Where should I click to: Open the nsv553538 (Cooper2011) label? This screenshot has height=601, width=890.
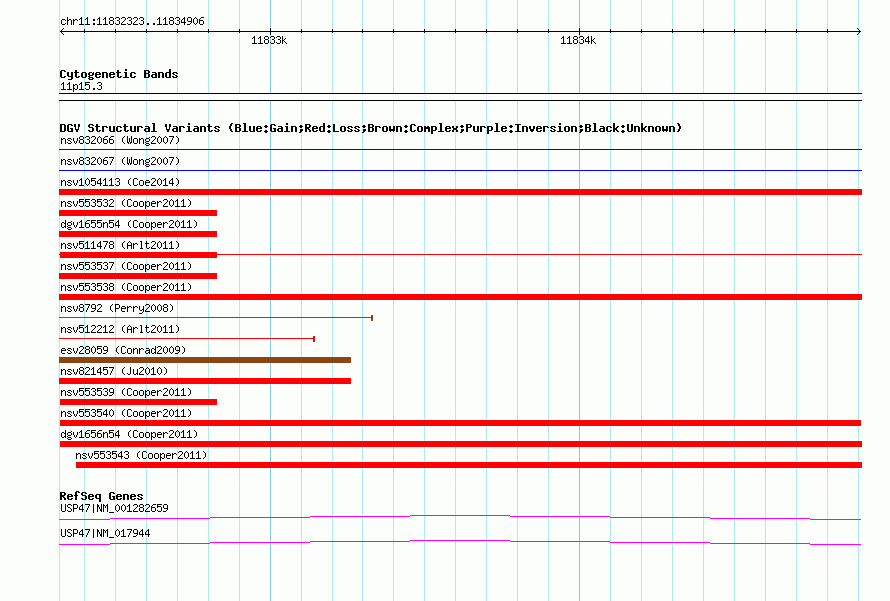coord(126,287)
